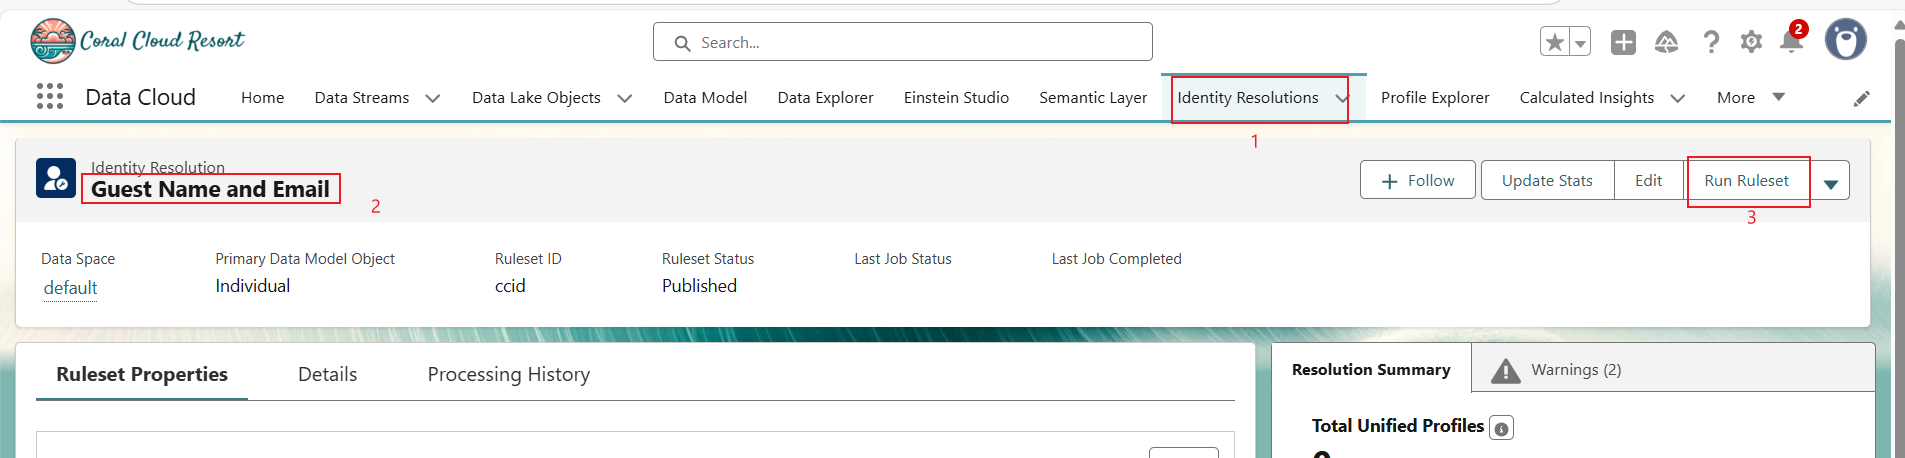
Task: Click the Data Cloud app name
Action: pyautogui.click(x=140, y=97)
